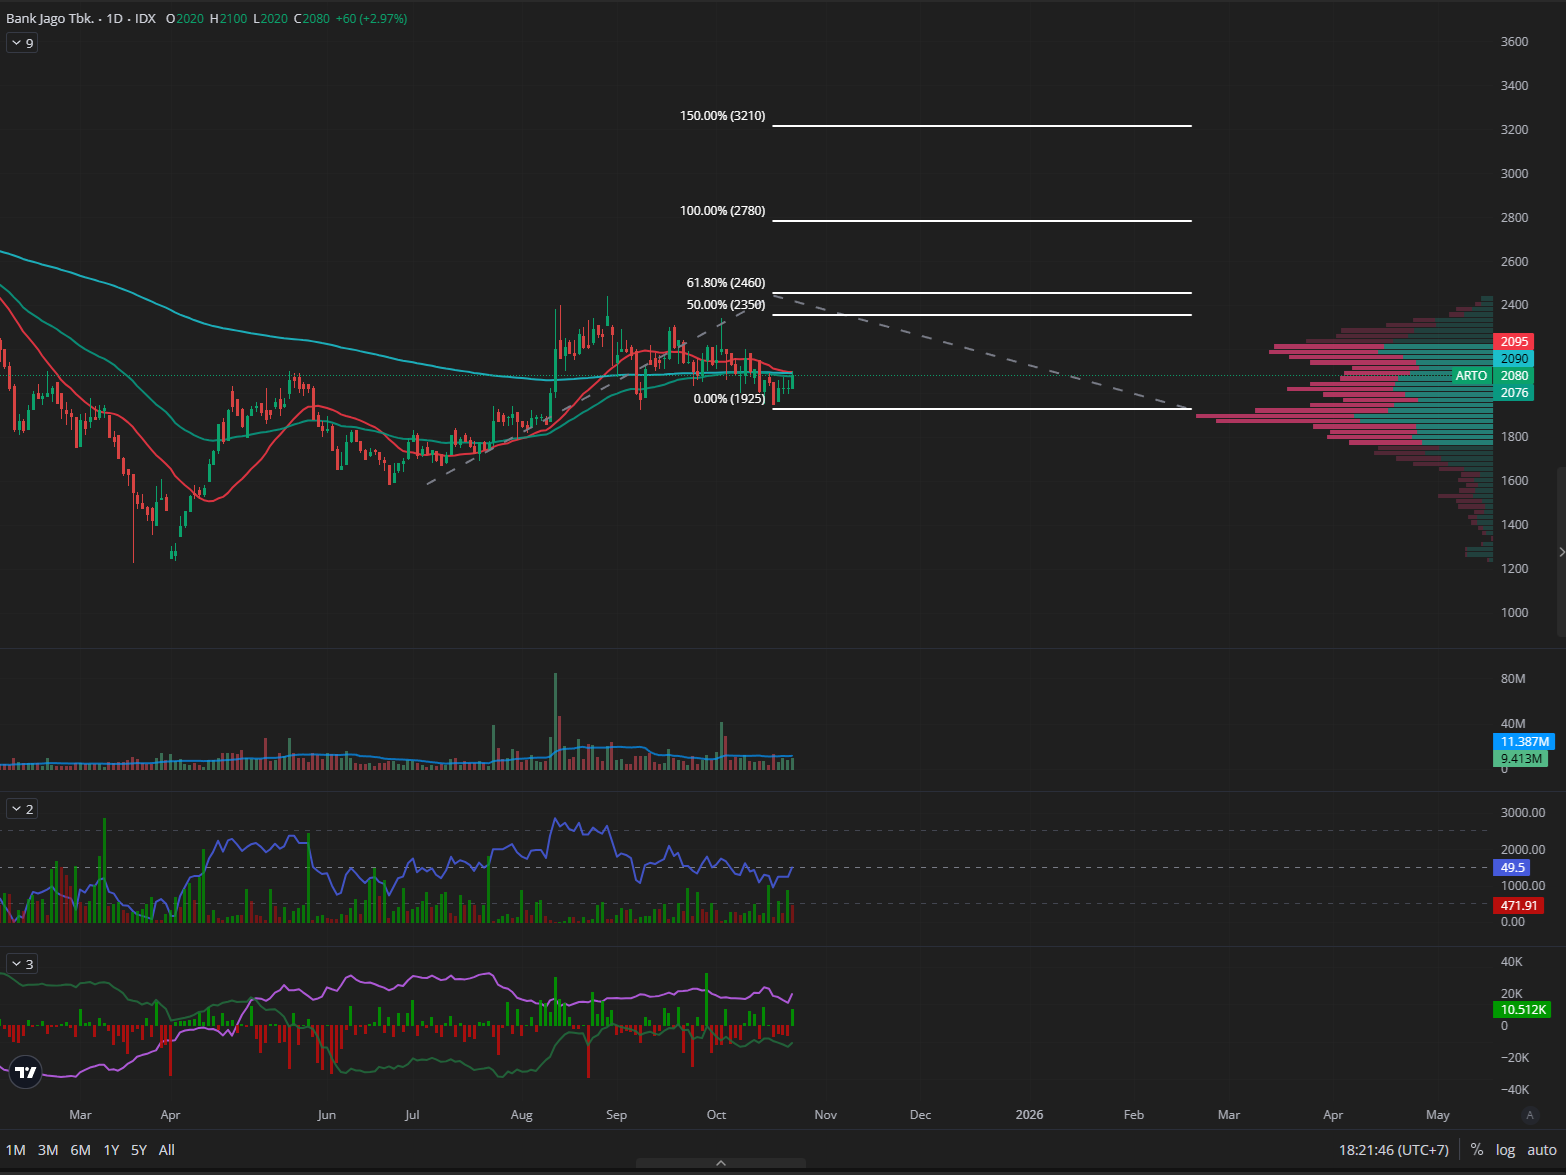The width and height of the screenshot is (1566, 1175).
Task: Collapse the legend marked 2 in the oscillator pane
Action: click(x=22, y=808)
